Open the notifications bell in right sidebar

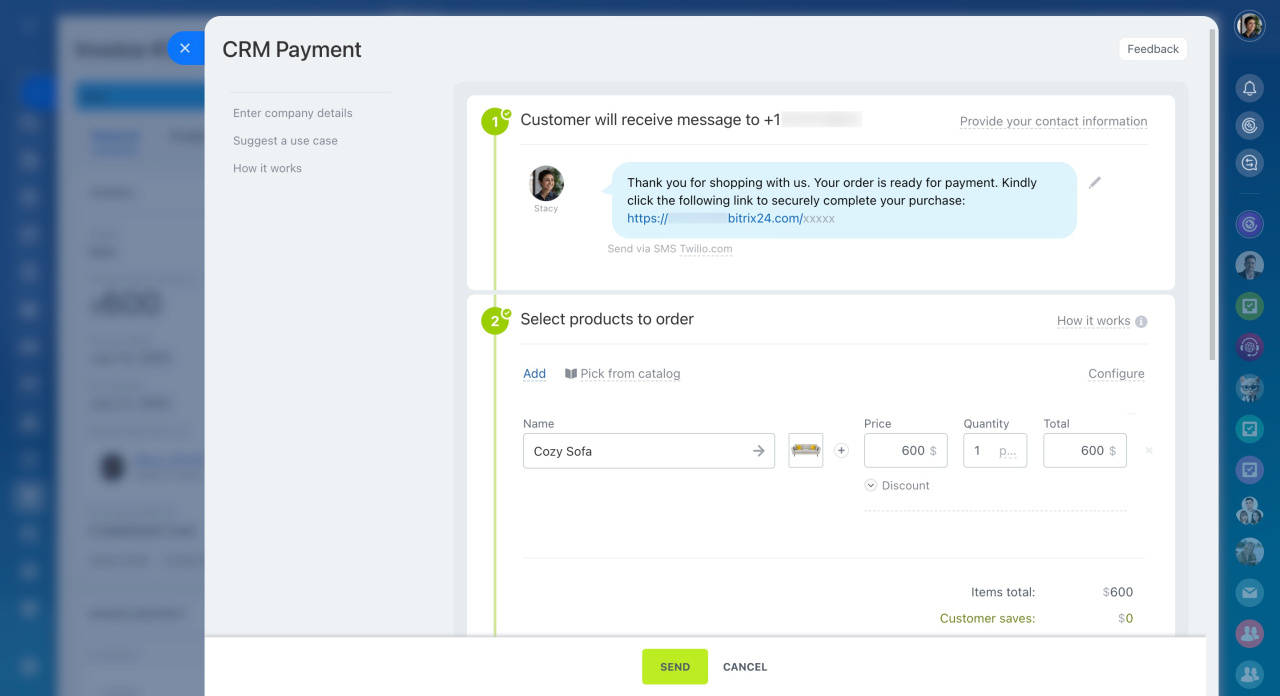tap(1249, 89)
